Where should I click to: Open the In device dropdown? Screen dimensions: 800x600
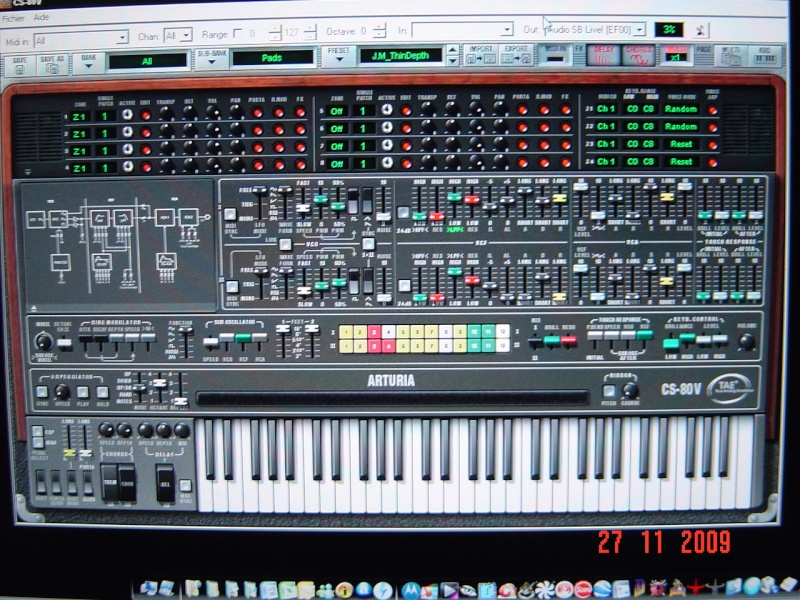462,30
